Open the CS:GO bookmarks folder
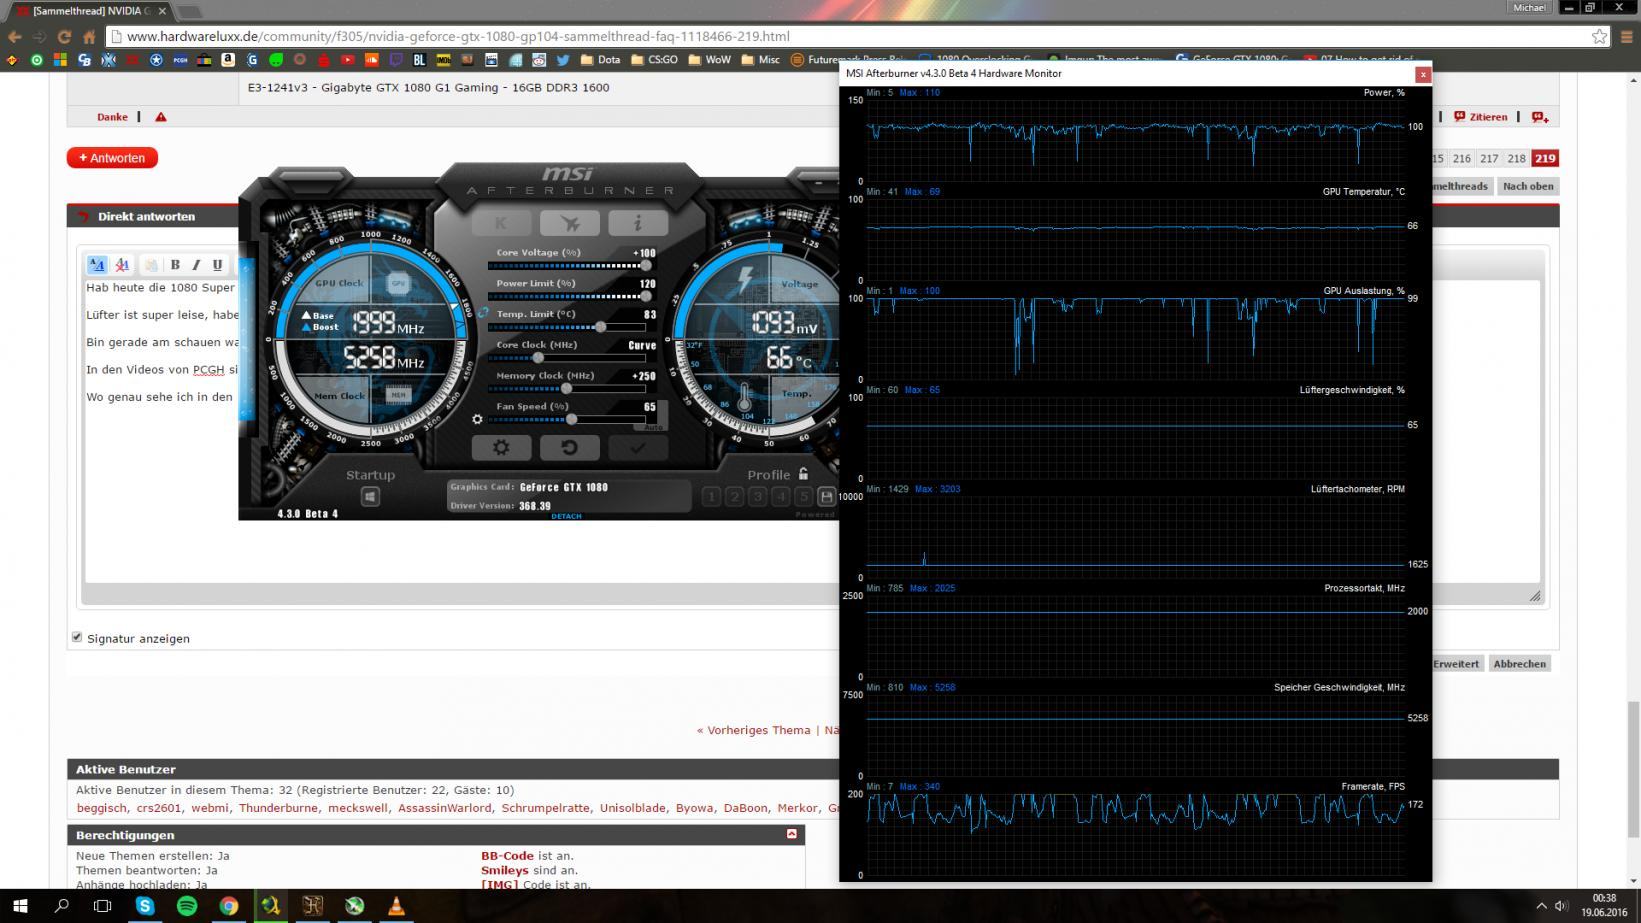 pyautogui.click(x=654, y=60)
